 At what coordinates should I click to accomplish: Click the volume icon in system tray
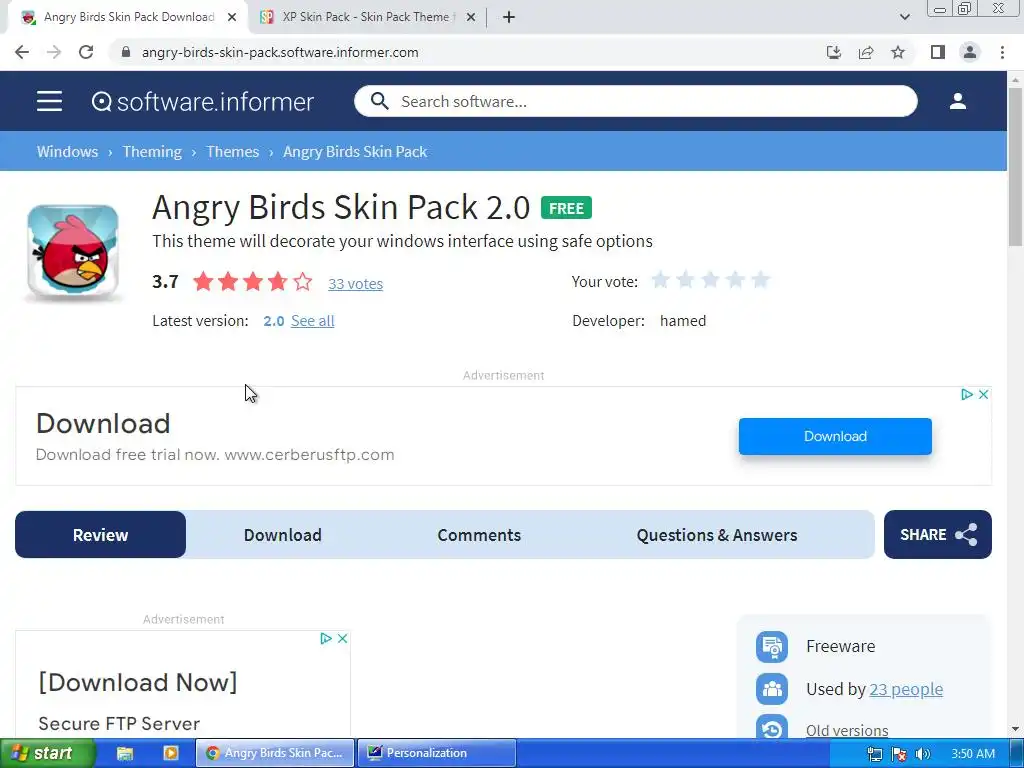coord(922,754)
